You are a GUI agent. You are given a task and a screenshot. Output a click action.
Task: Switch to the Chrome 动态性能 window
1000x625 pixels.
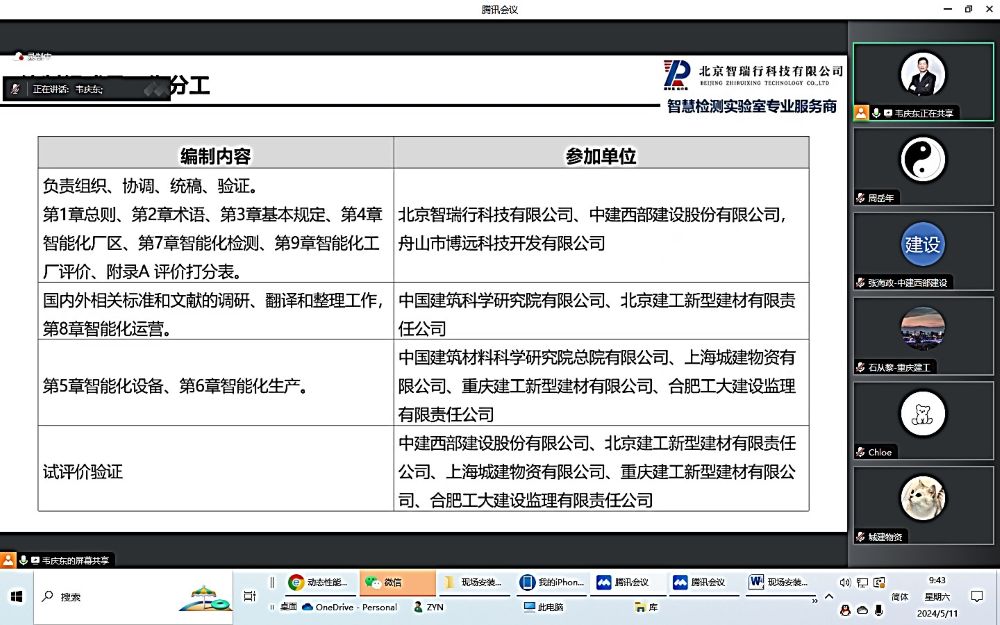pyautogui.click(x=319, y=582)
